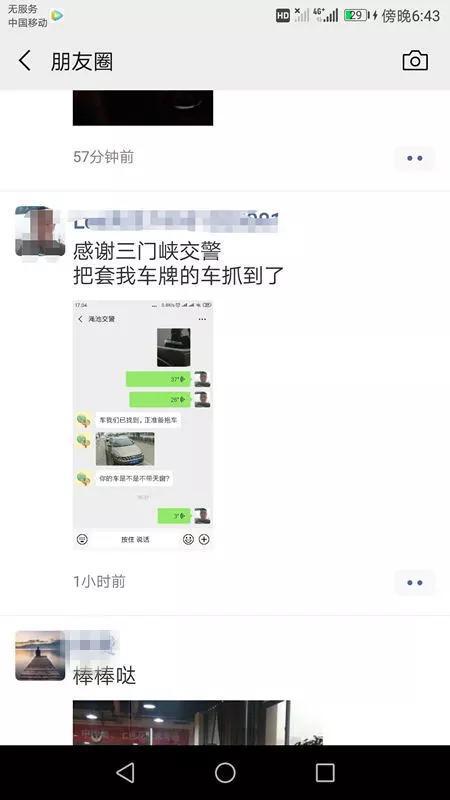Image resolution: width=450 pixels, height=800 pixels.
Task: Tap the Tencent Video status bar icon
Action: point(57,16)
